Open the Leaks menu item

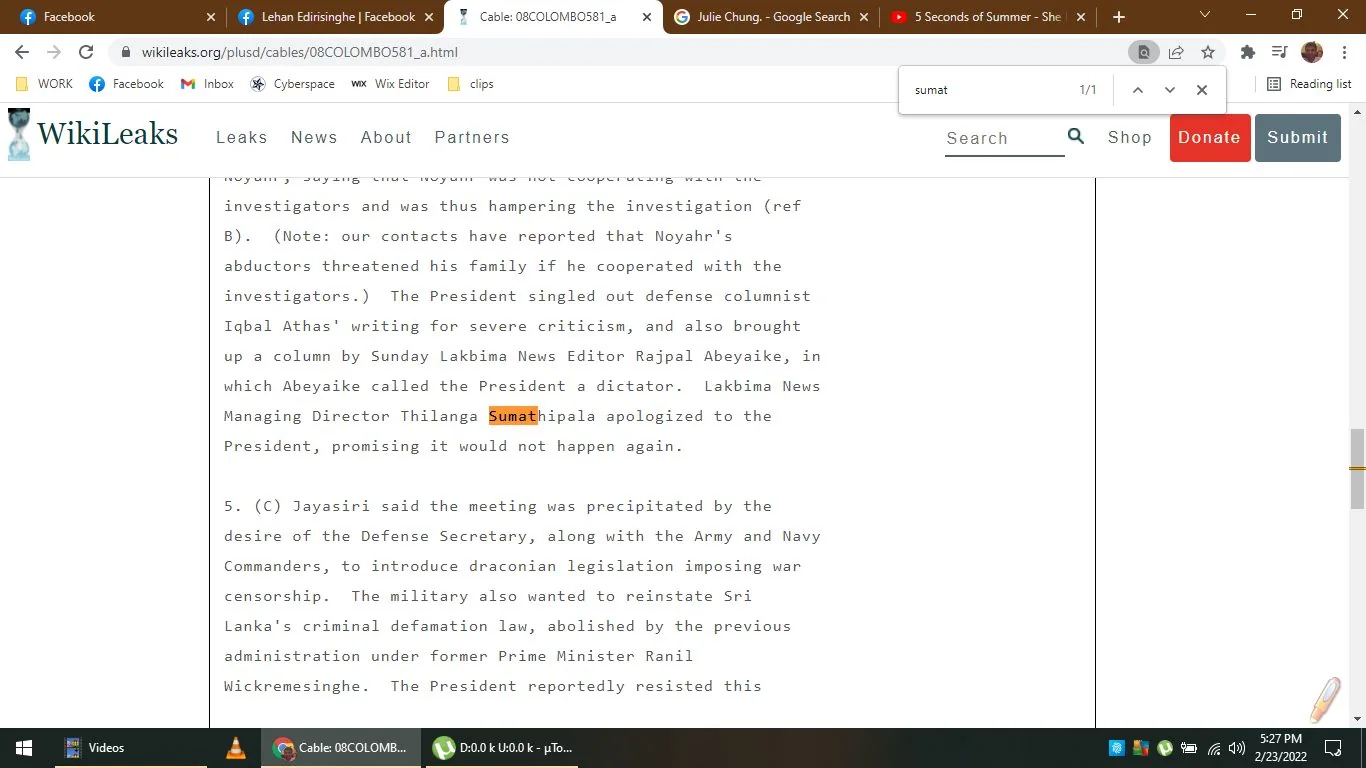(242, 137)
